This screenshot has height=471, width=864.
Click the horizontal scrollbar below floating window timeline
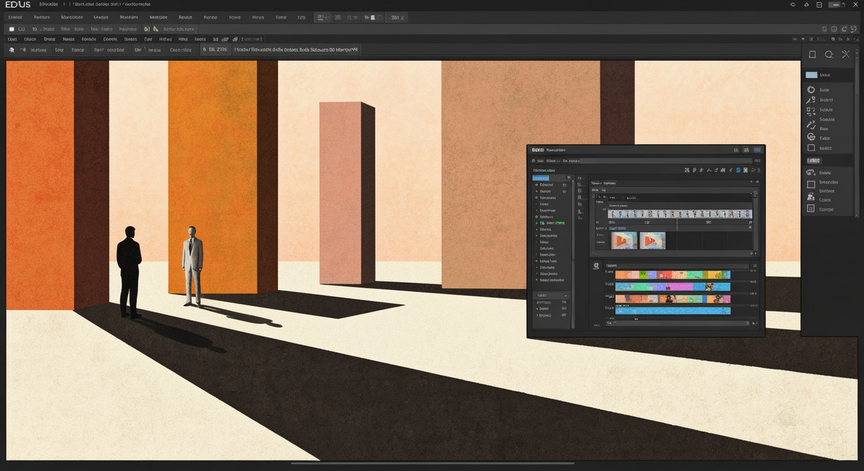tap(678, 323)
